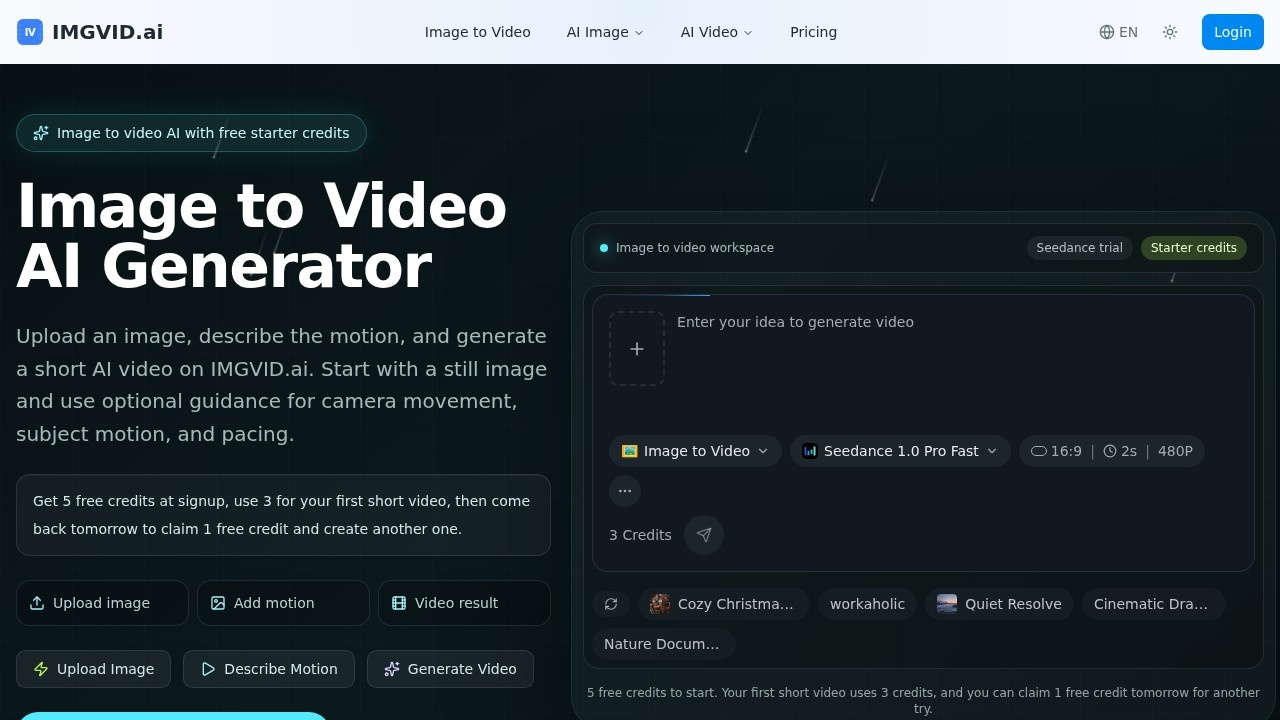Click the Upload image step card
Image resolution: width=1280 pixels, height=720 pixels.
(102, 603)
